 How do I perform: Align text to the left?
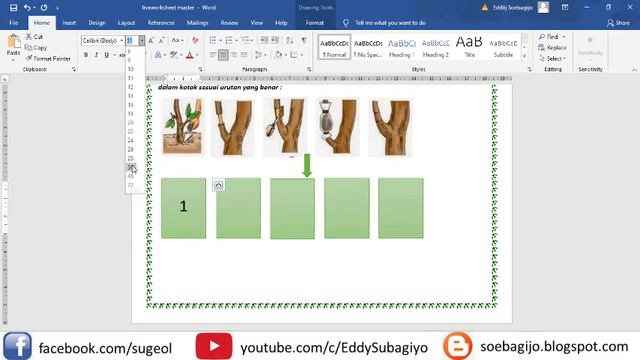(x=213, y=55)
